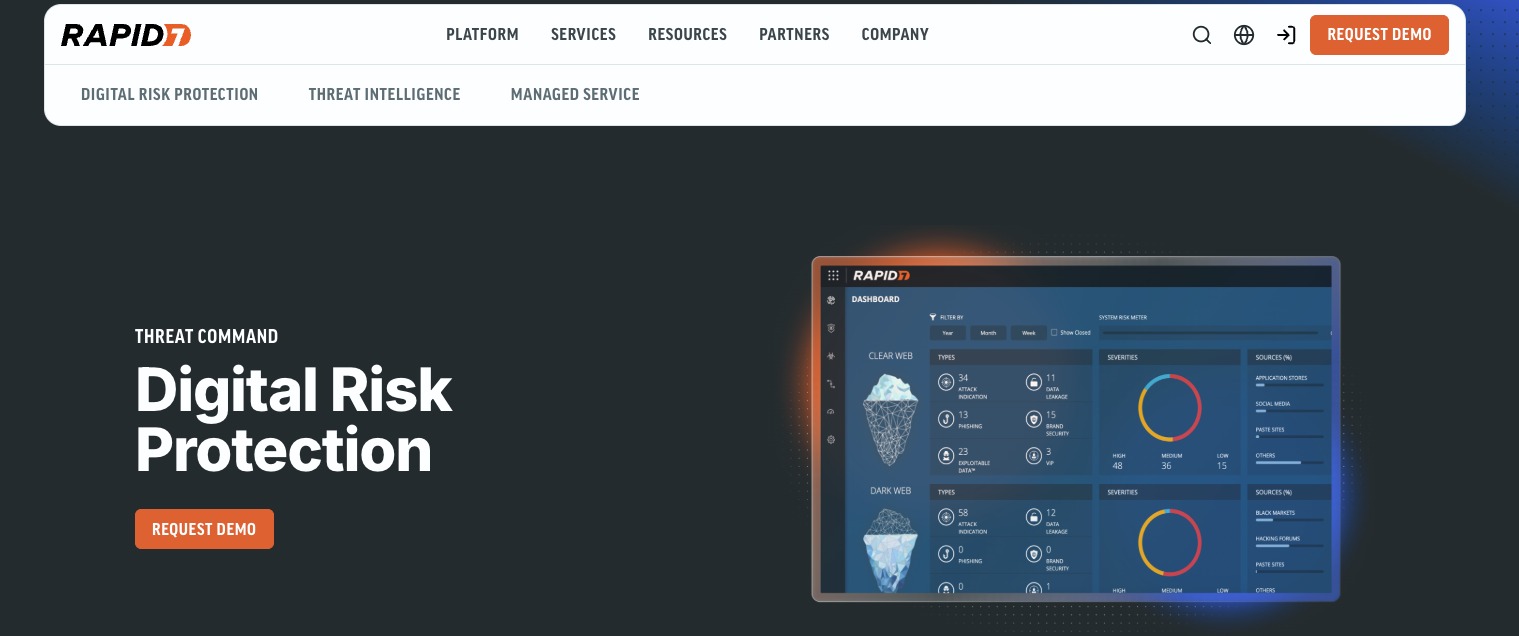This screenshot has height=636, width=1519.
Task: Click the orange Request Demo button
Action: [x=1379, y=35]
